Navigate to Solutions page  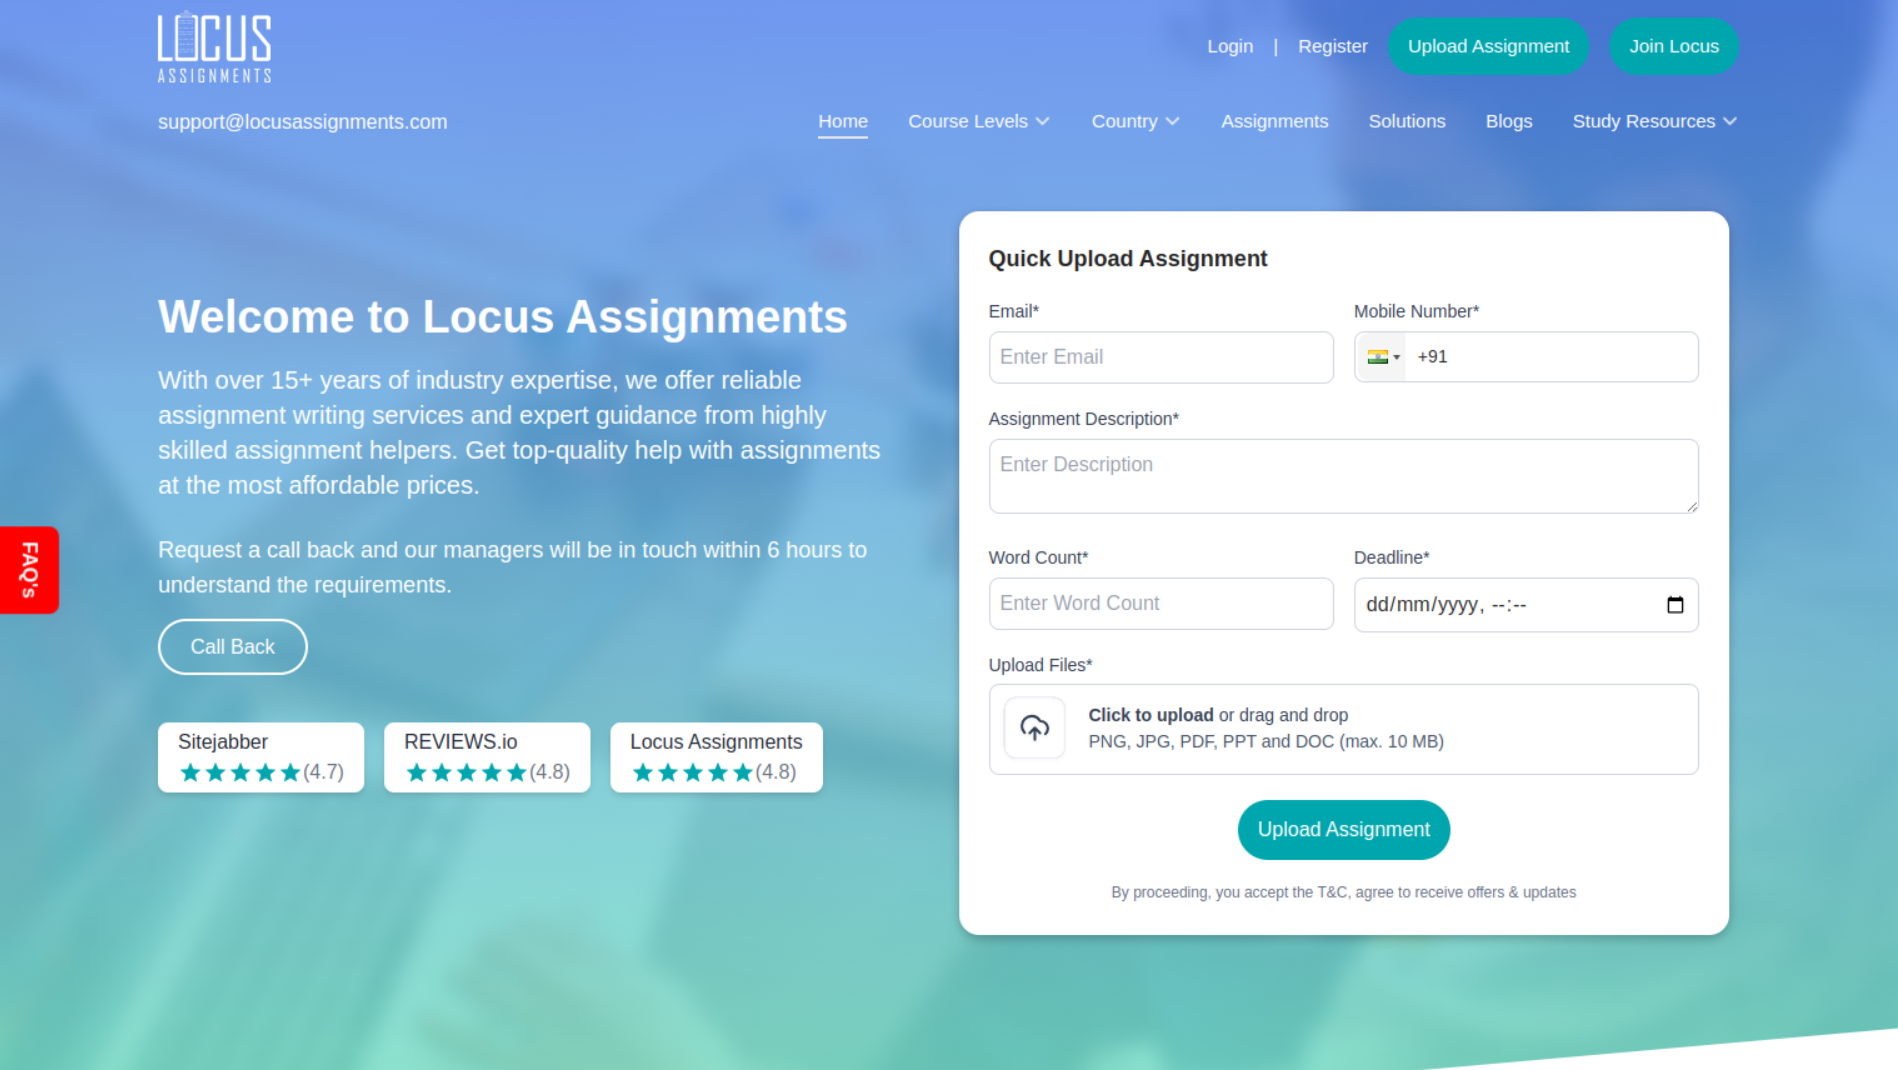pyautogui.click(x=1406, y=121)
